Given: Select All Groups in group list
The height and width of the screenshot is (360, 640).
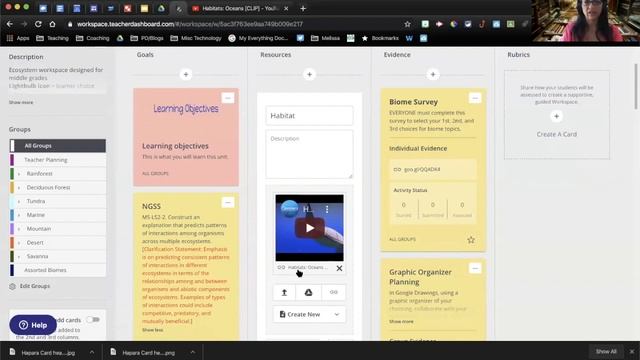Looking at the screenshot, I should click(x=58, y=146).
